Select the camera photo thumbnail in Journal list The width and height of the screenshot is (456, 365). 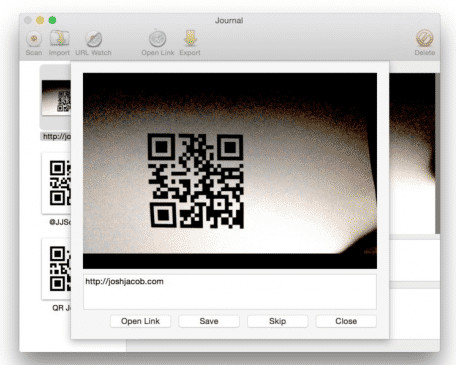tap(56, 98)
